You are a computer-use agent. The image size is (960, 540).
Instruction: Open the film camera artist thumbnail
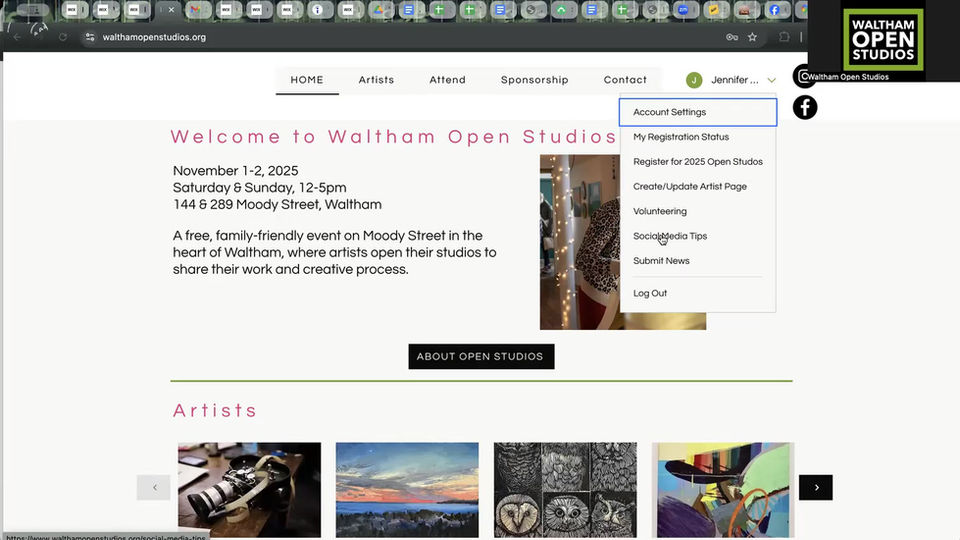[x=249, y=490]
